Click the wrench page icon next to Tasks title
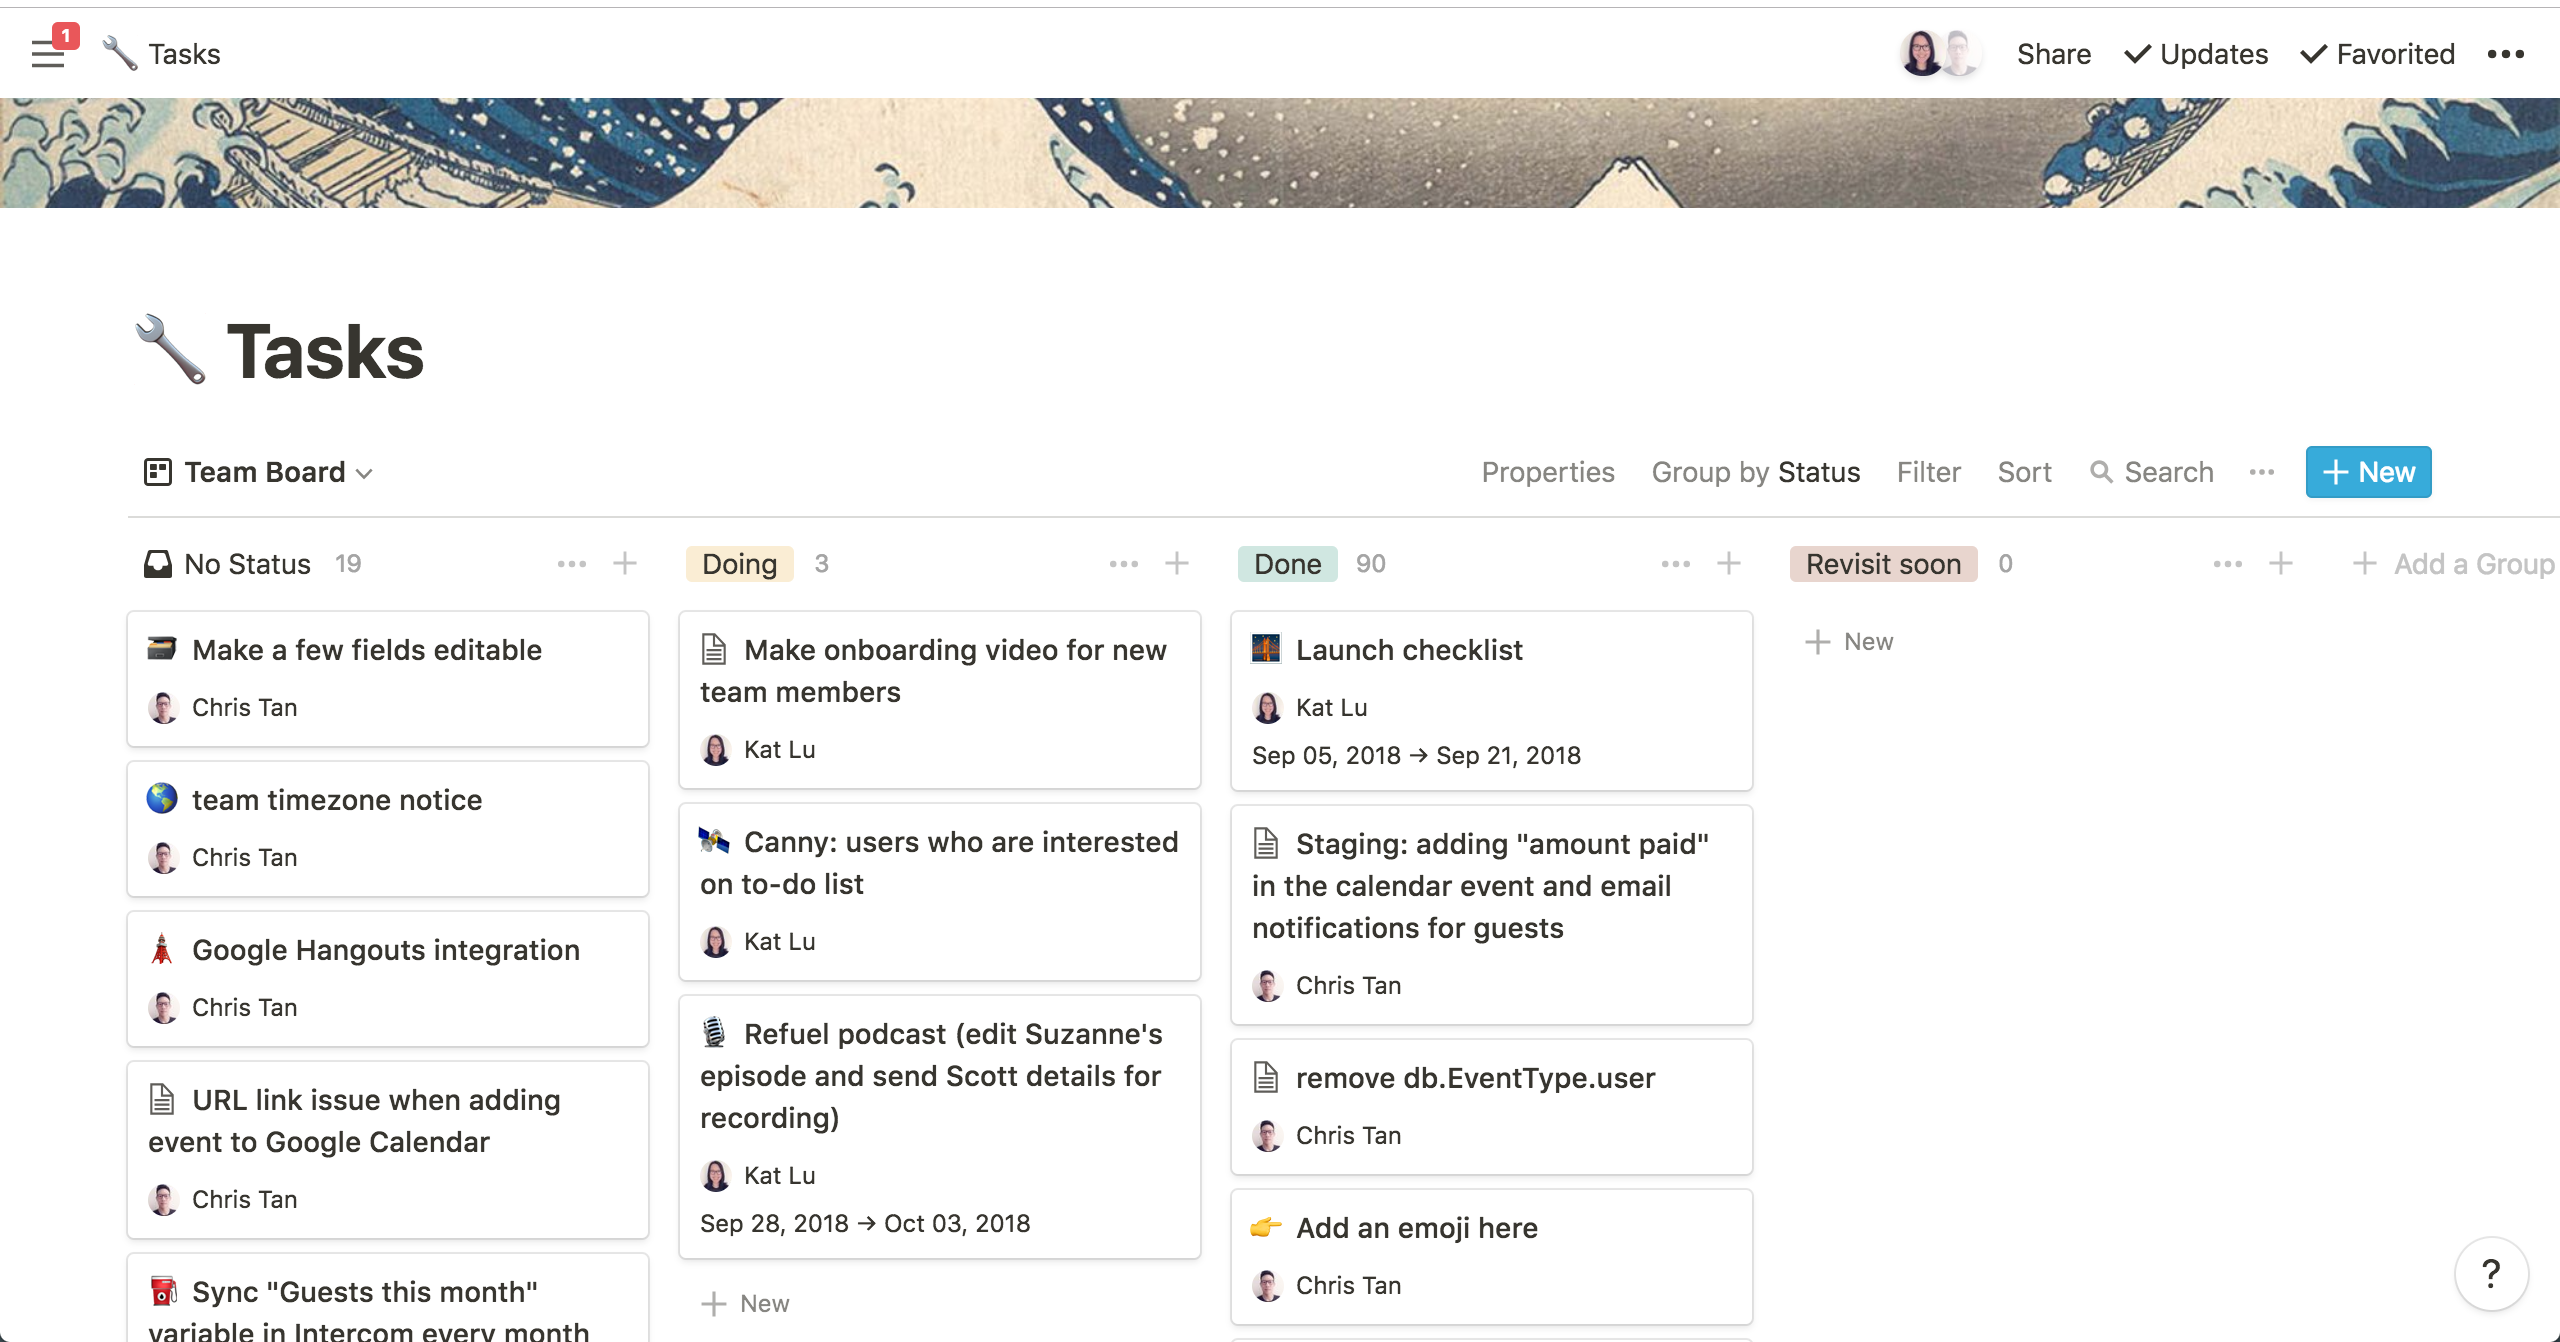Screen dimensions: 2560x1342 118,53
